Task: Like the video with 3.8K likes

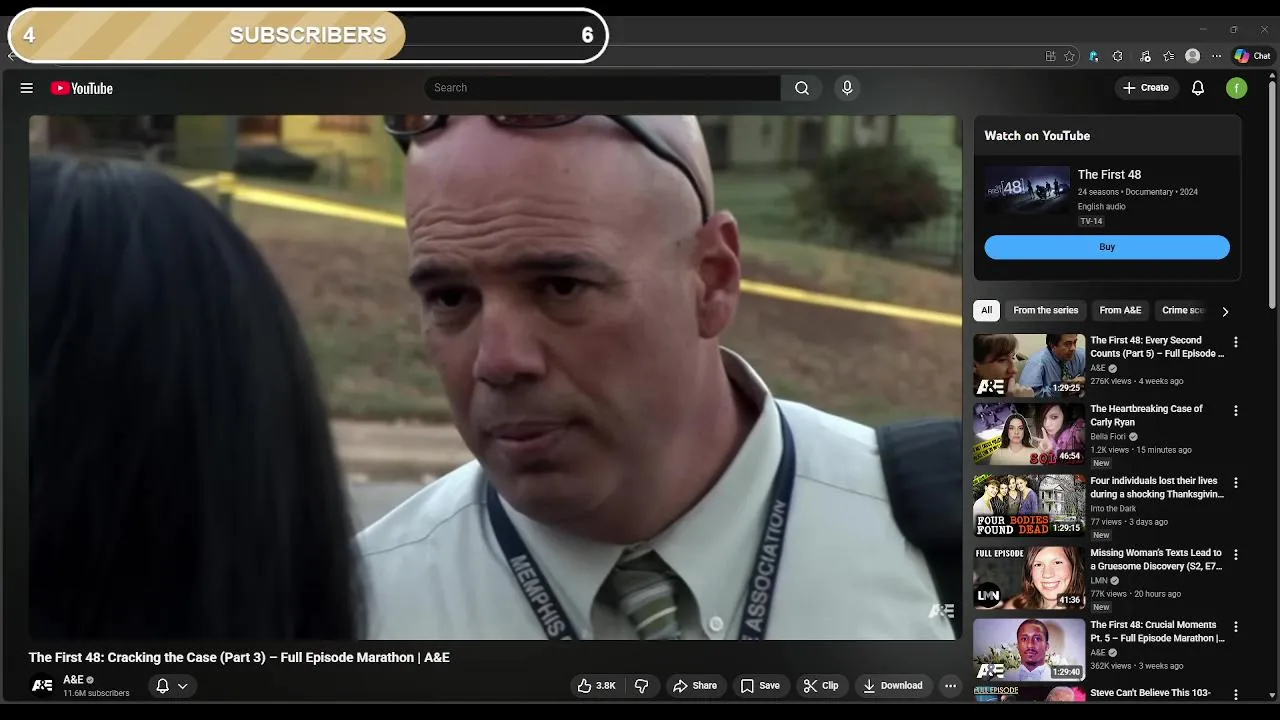Action: tap(597, 686)
